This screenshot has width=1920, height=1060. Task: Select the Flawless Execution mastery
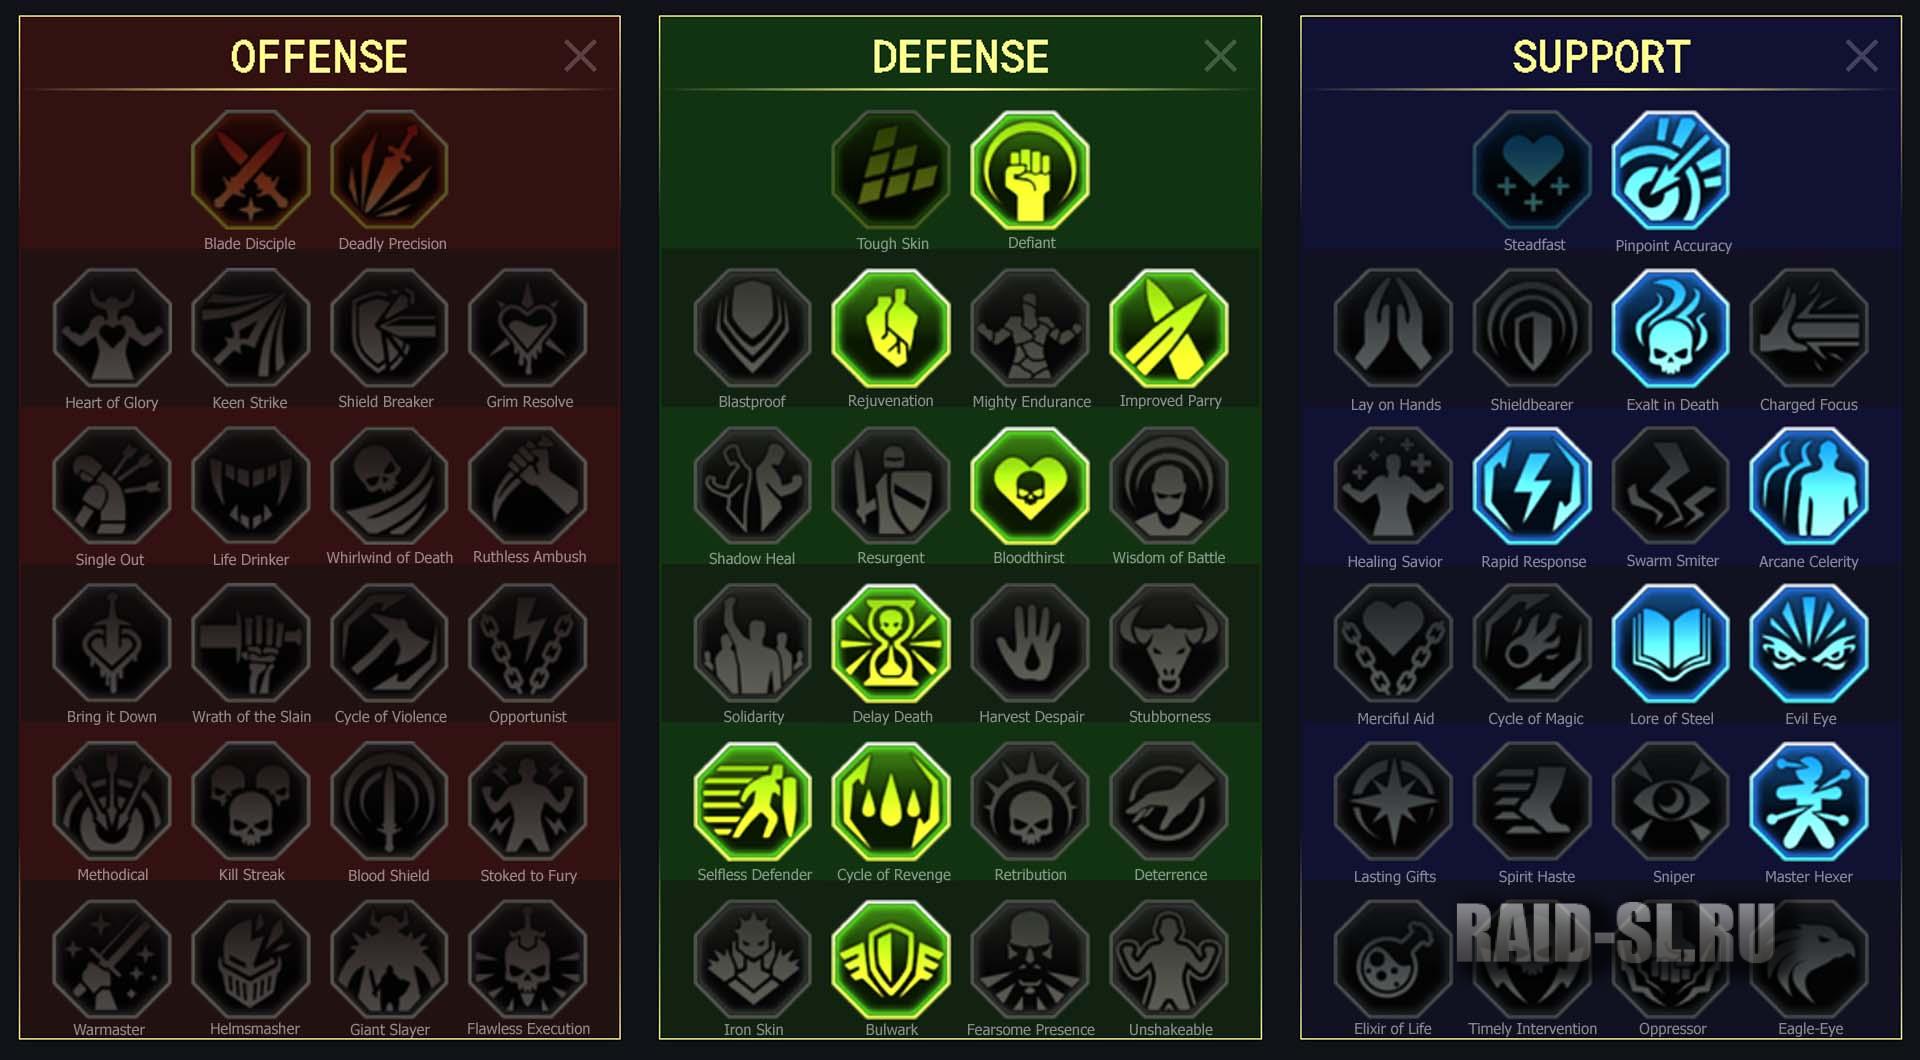(528, 959)
